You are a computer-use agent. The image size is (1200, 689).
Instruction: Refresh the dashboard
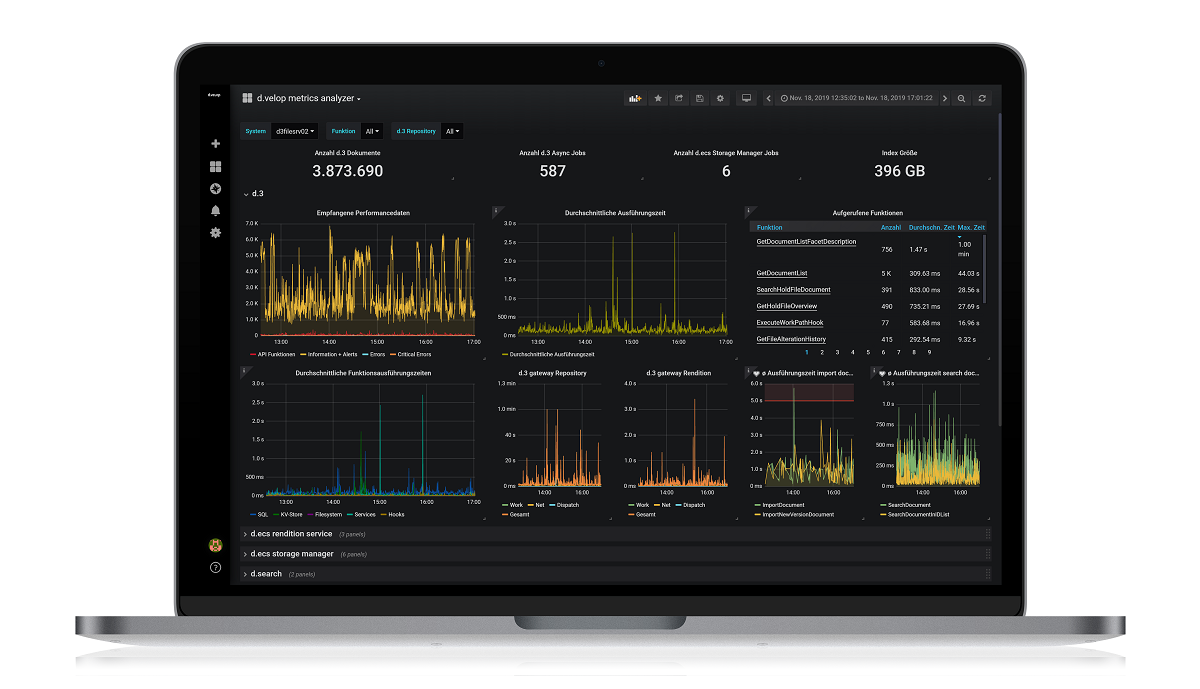coord(983,98)
